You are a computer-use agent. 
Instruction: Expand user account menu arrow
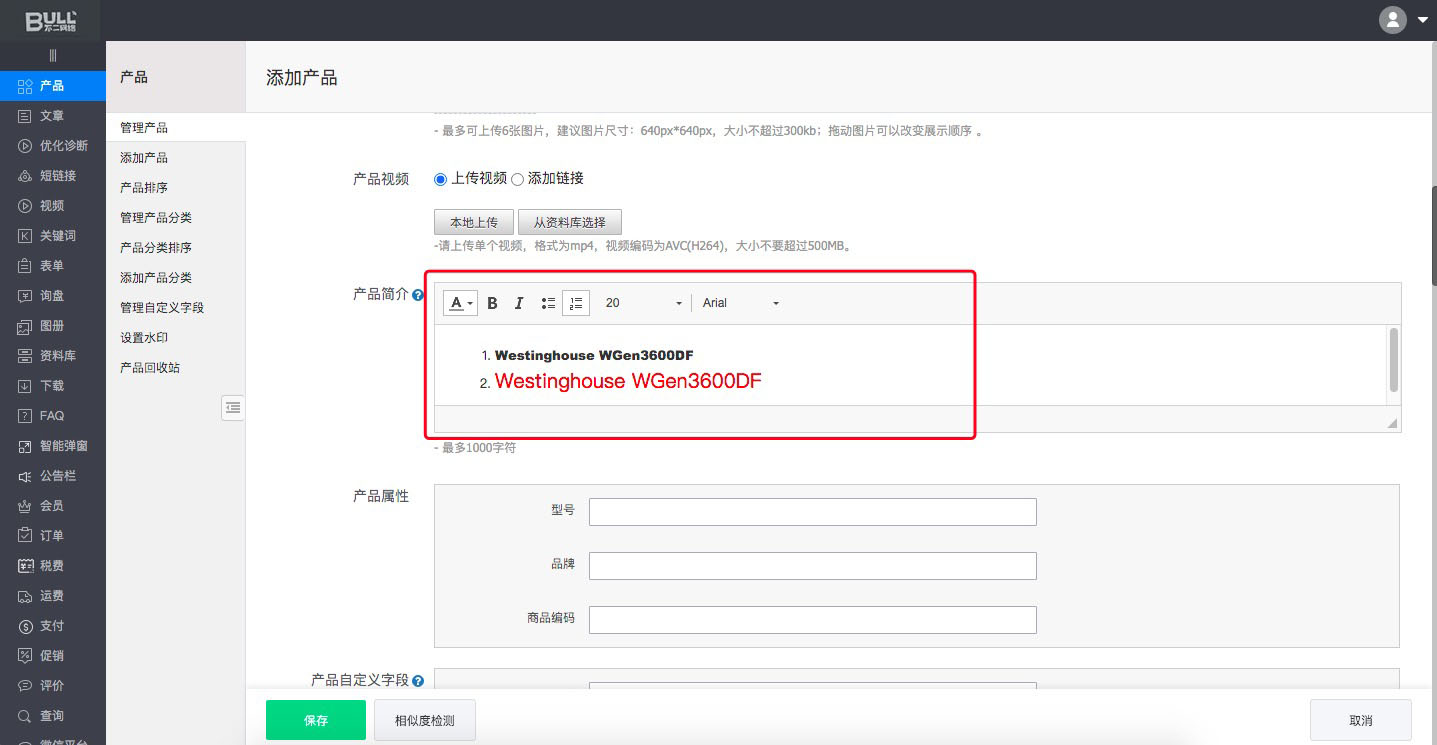[x=1423, y=20]
